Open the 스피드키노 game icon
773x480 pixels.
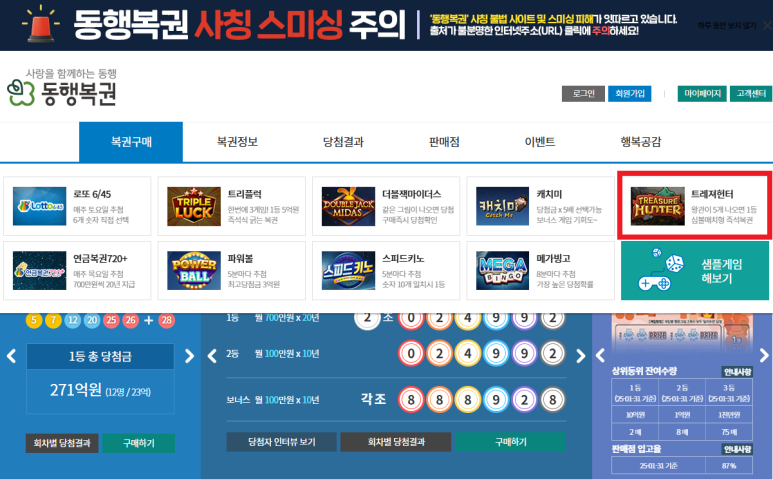coord(348,271)
